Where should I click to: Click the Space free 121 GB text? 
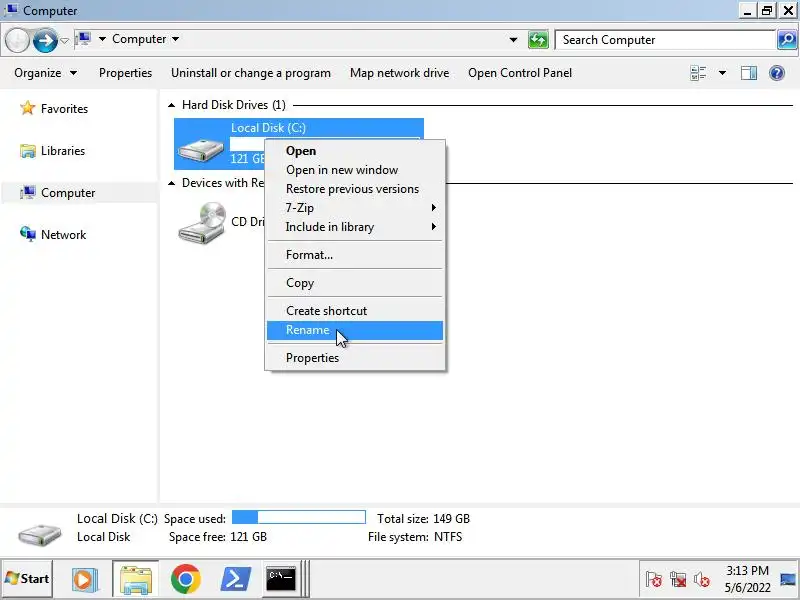point(218,537)
